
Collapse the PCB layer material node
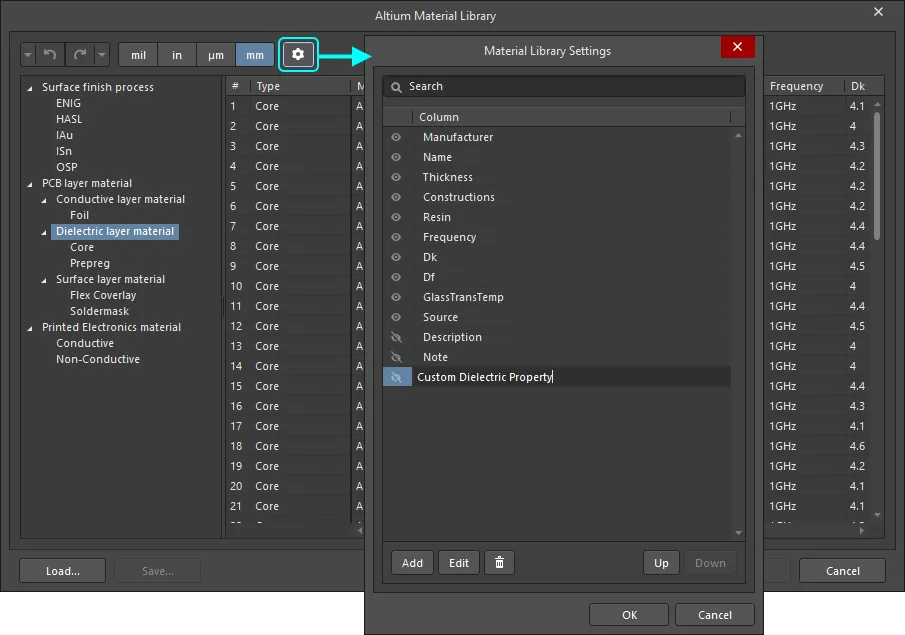pos(30,184)
